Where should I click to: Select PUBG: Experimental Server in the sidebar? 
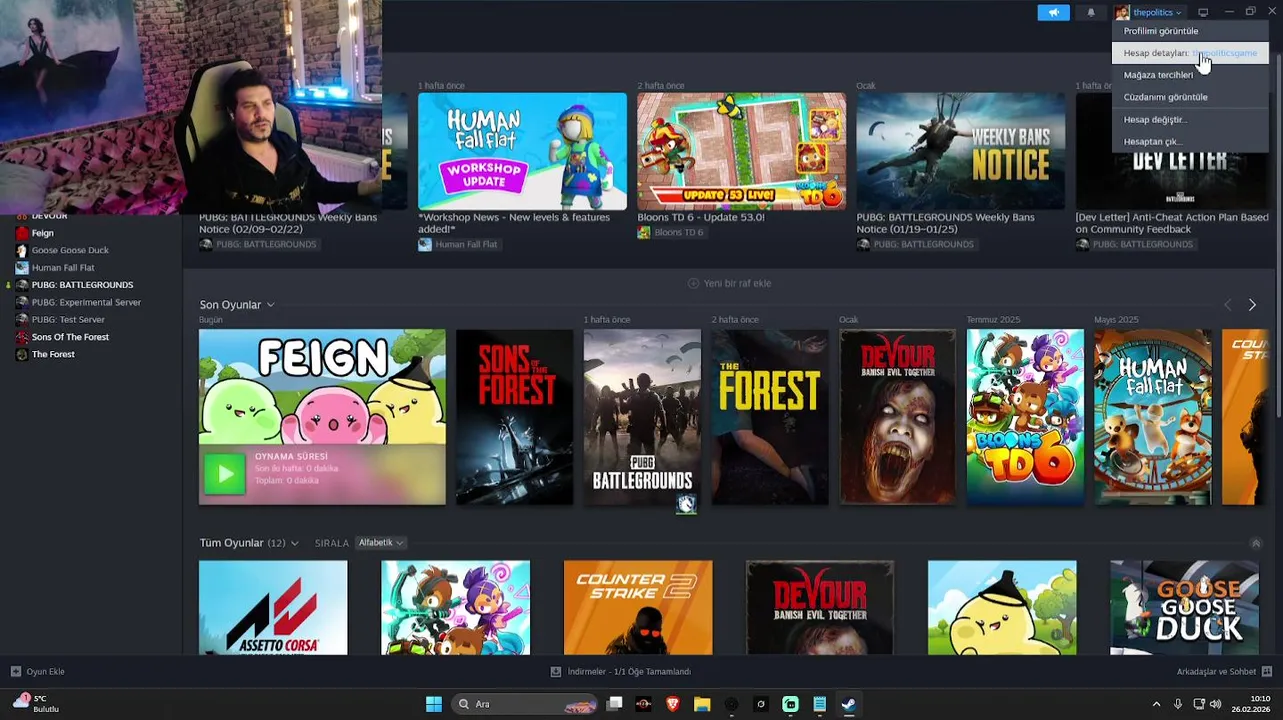coord(86,302)
